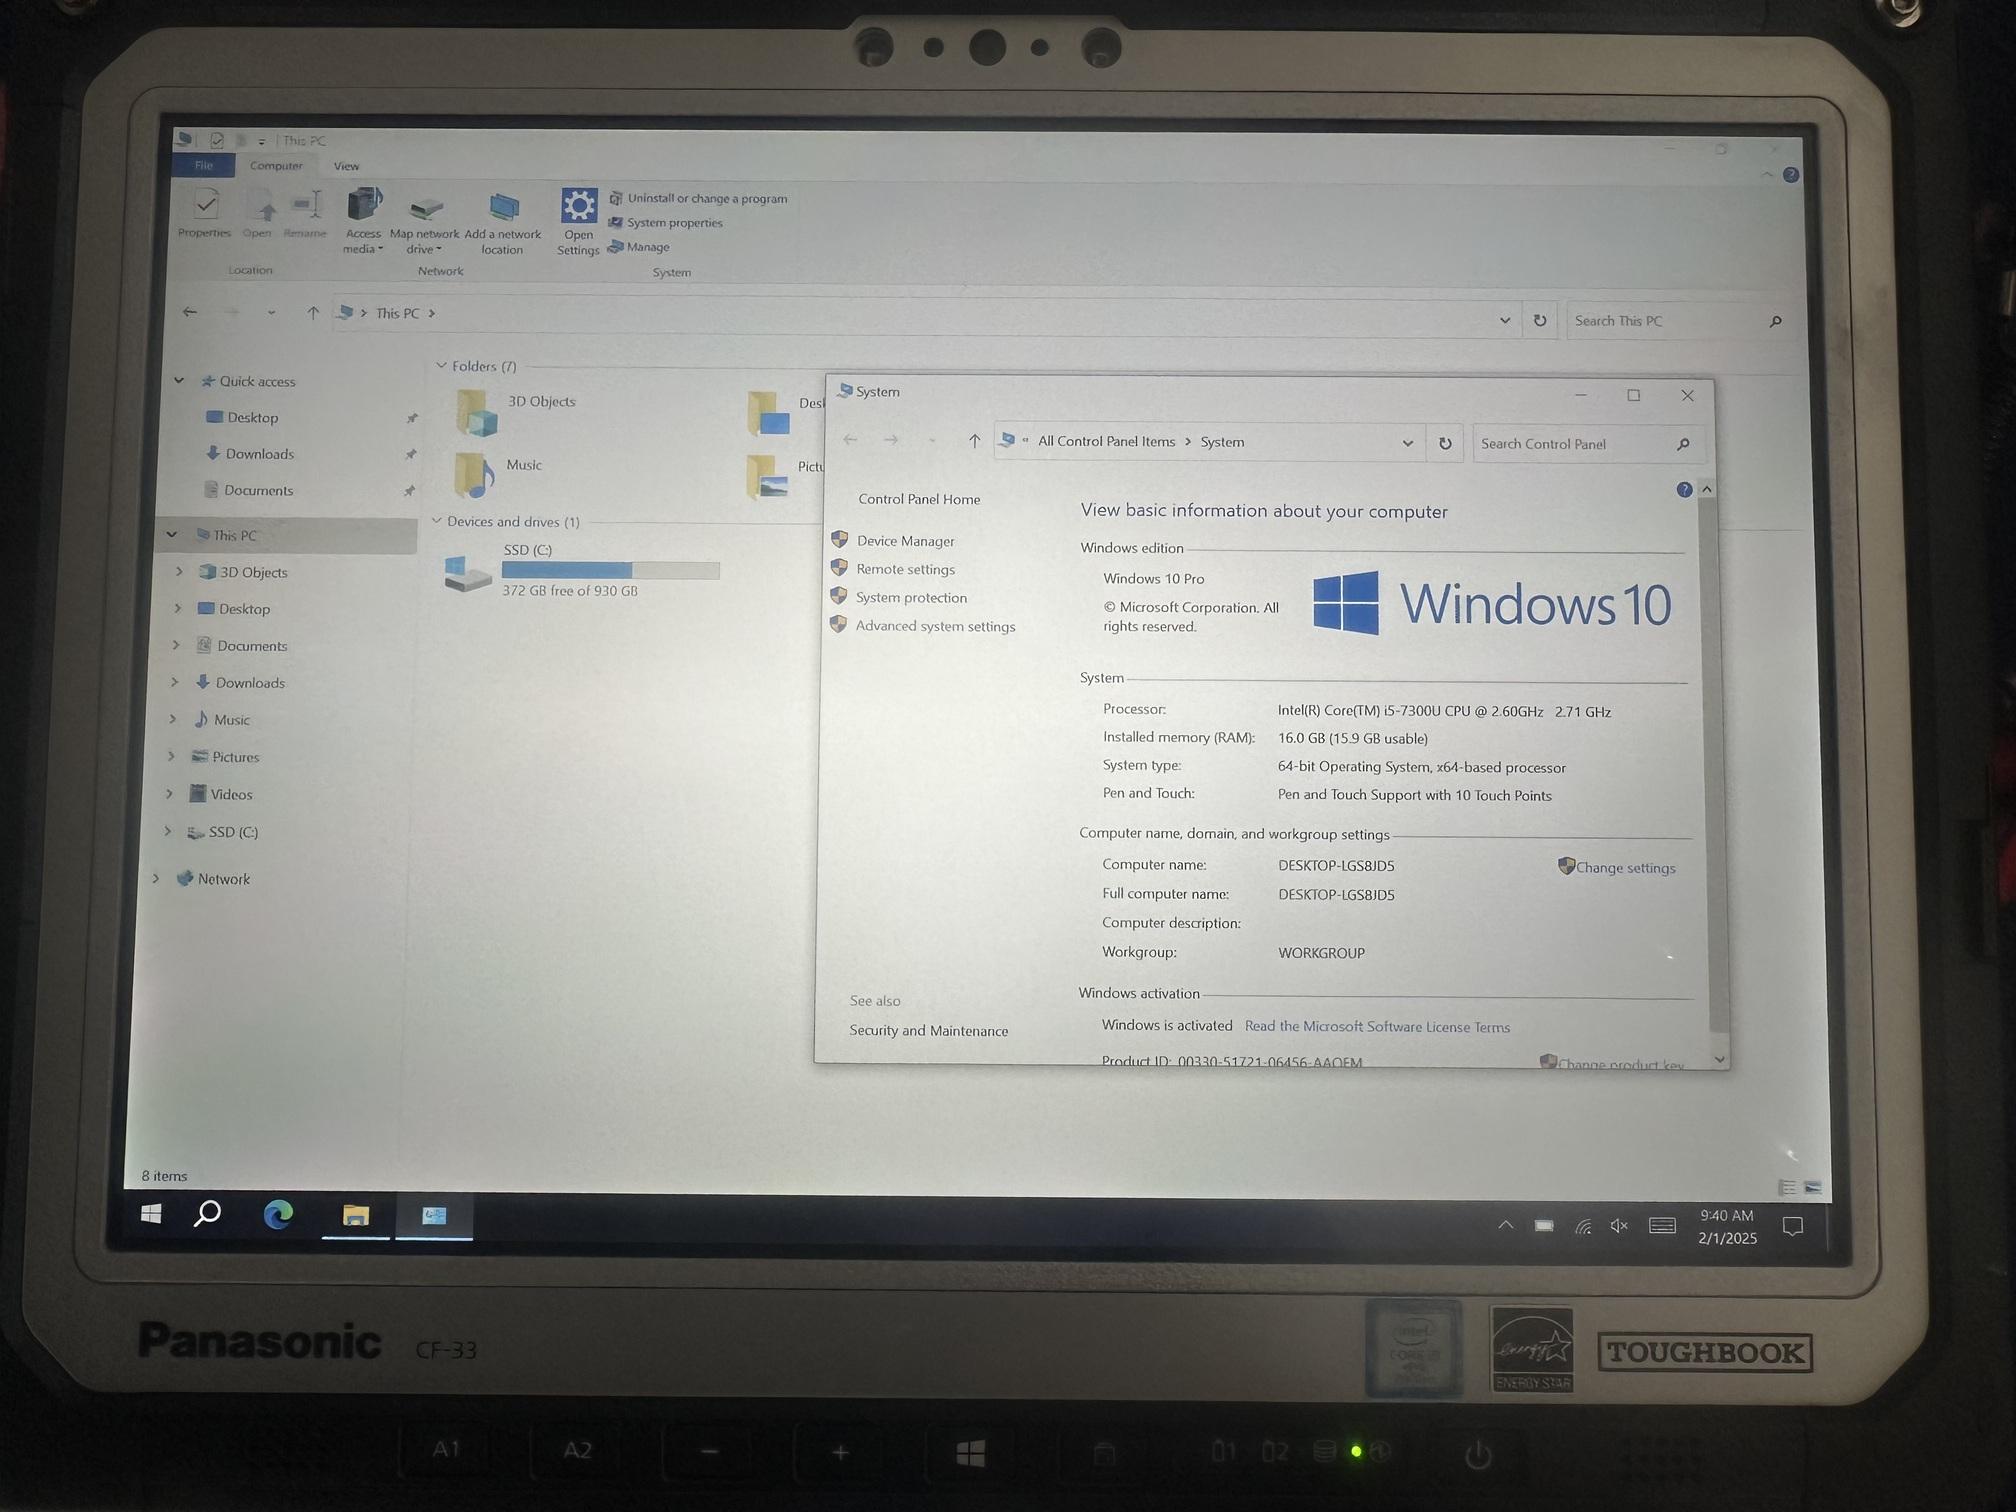Unpin Downloads from Quick access
Image resolution: width=2016 pixels, height=1512 pixels.
[x=411, y=454]
